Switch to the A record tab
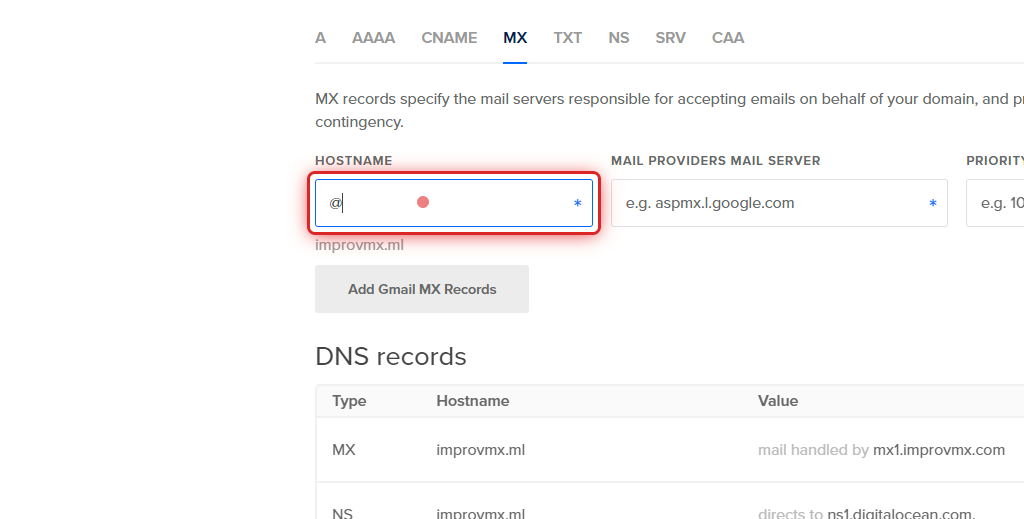Image resolution: width=1024 pixels, height=519 pixels. click(x=320, y=38)
